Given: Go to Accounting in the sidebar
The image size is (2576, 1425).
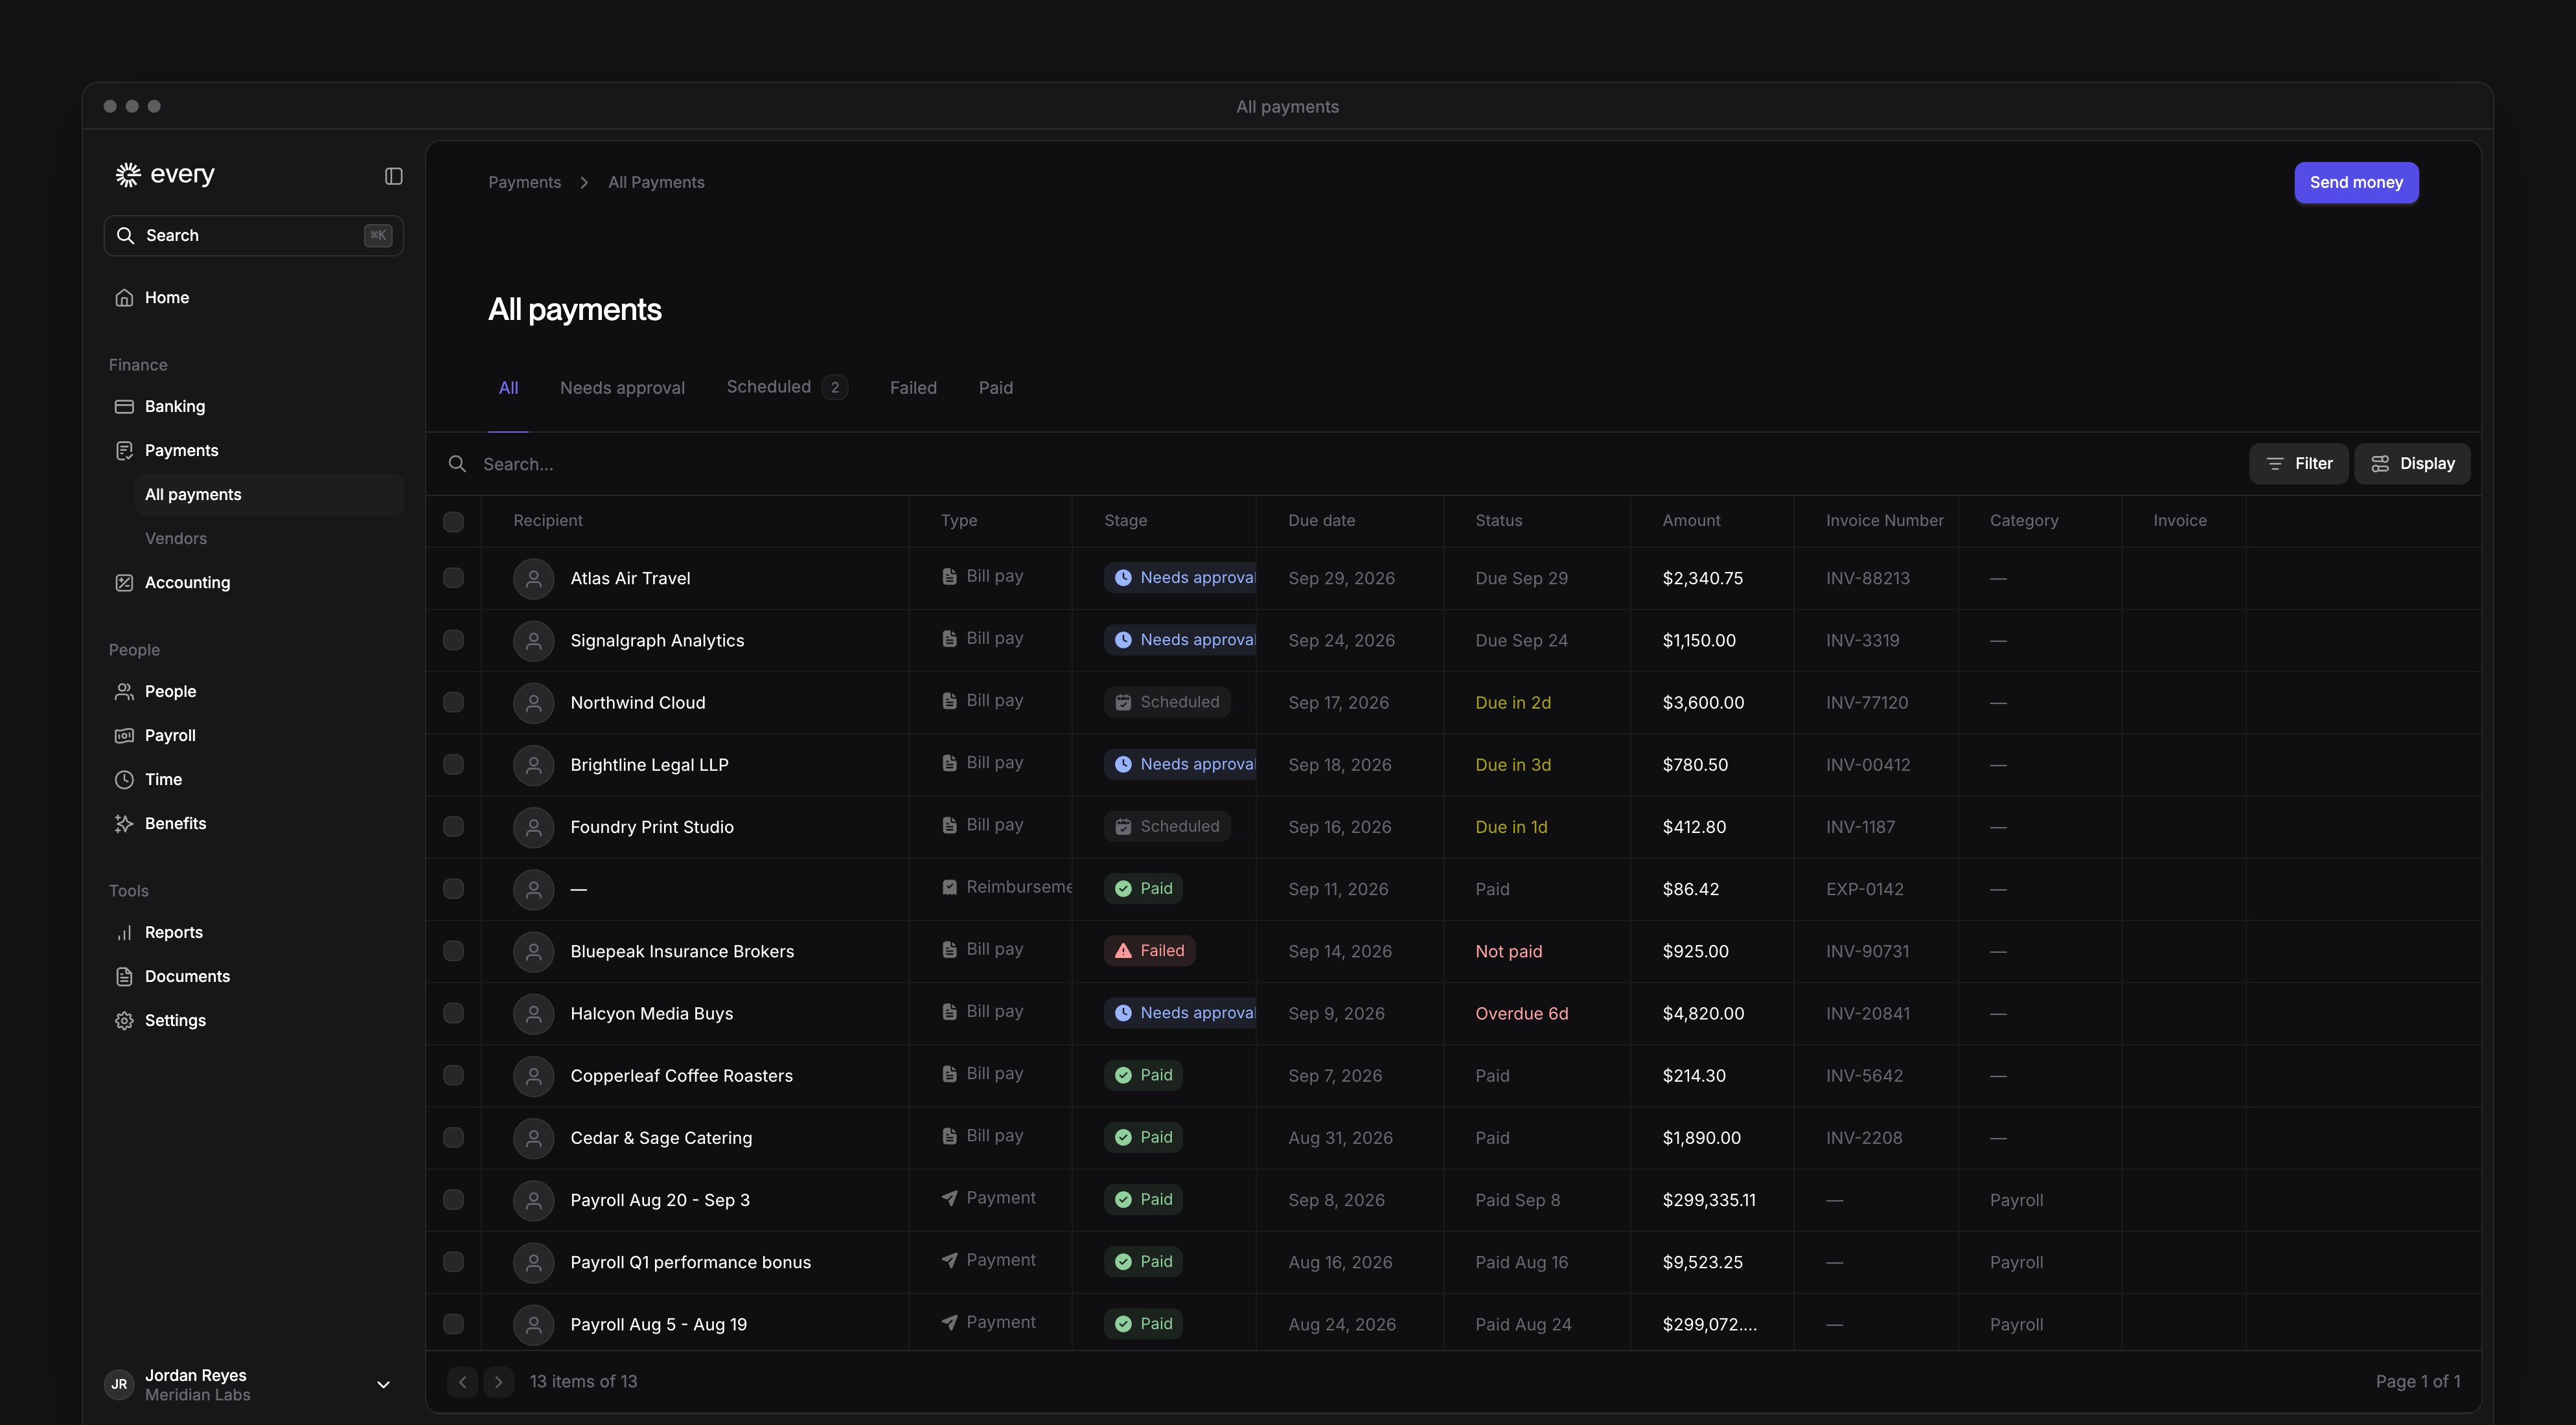Looking at the screenshot, I should [253, 582].
